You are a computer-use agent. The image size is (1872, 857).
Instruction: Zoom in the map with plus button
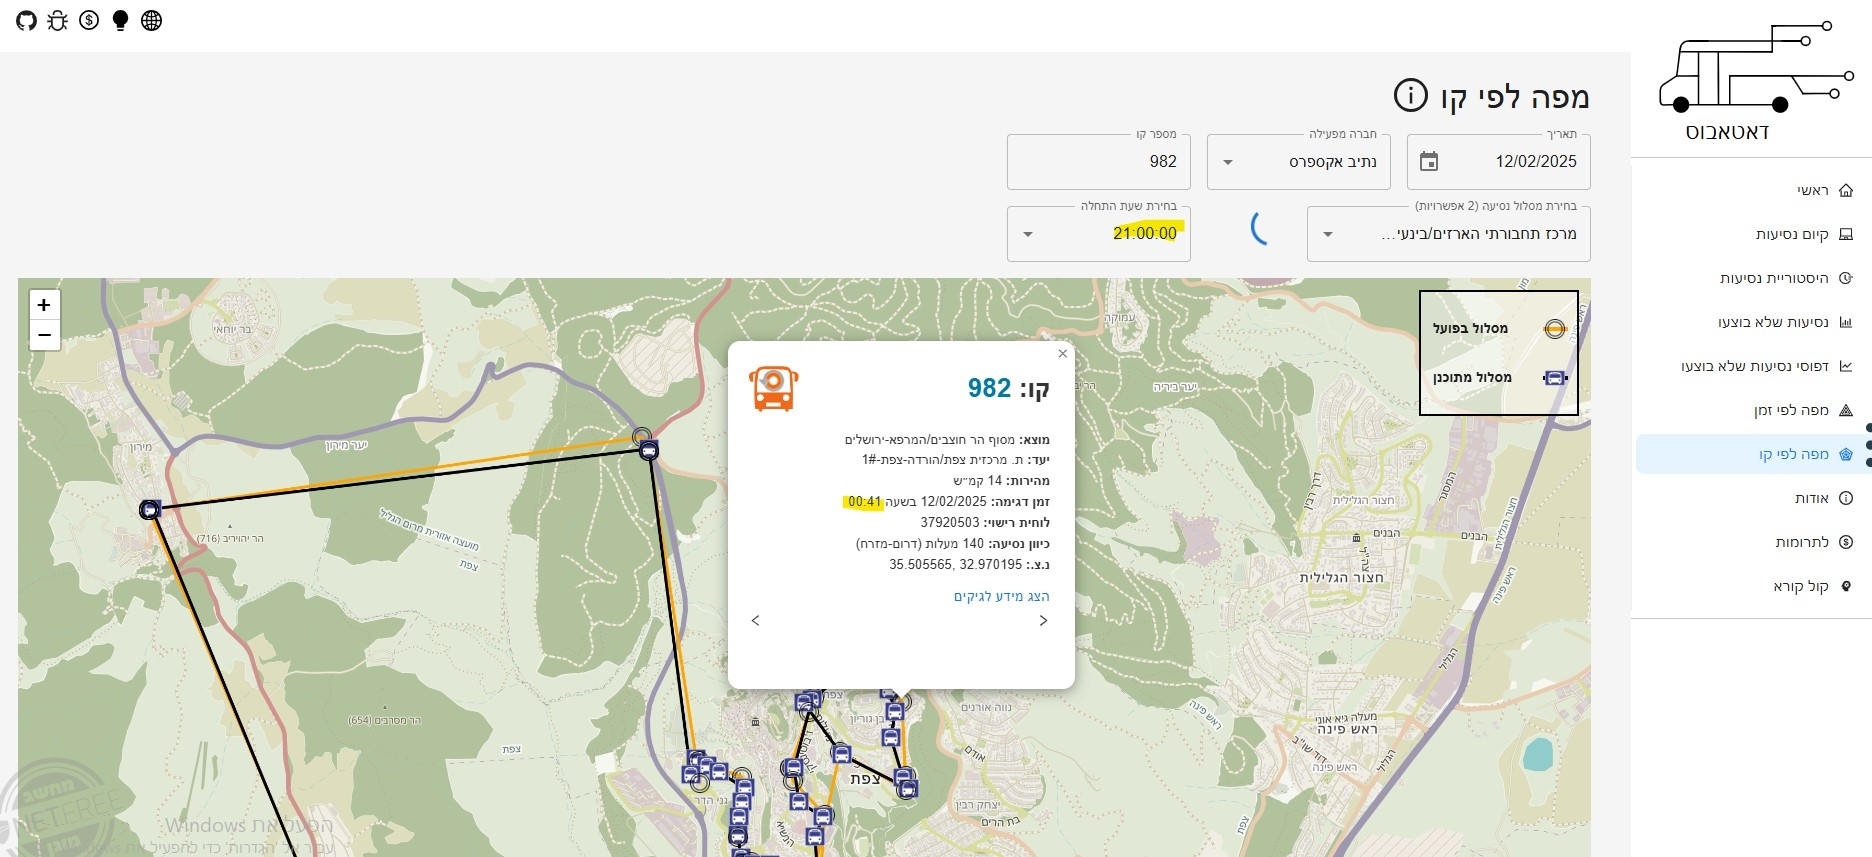click(44, 305)
